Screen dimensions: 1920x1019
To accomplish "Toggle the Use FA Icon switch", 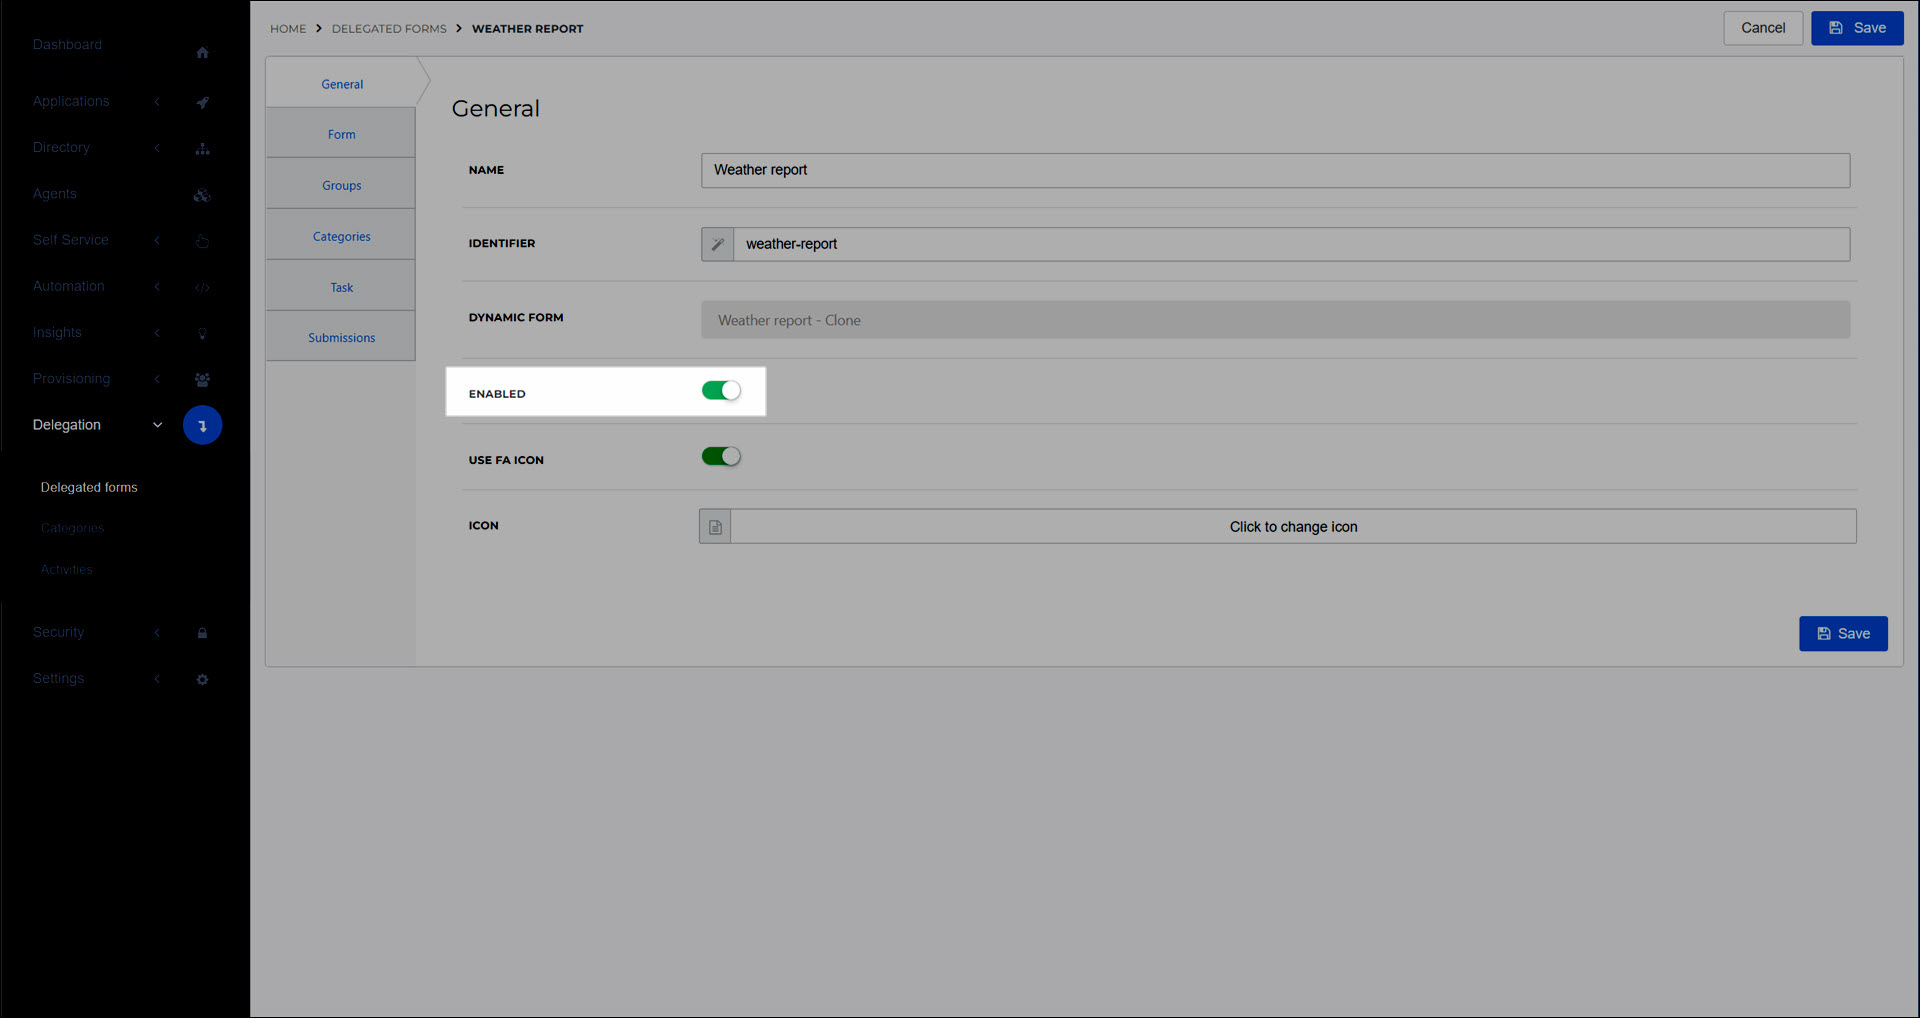I will [x=721, y=457].
